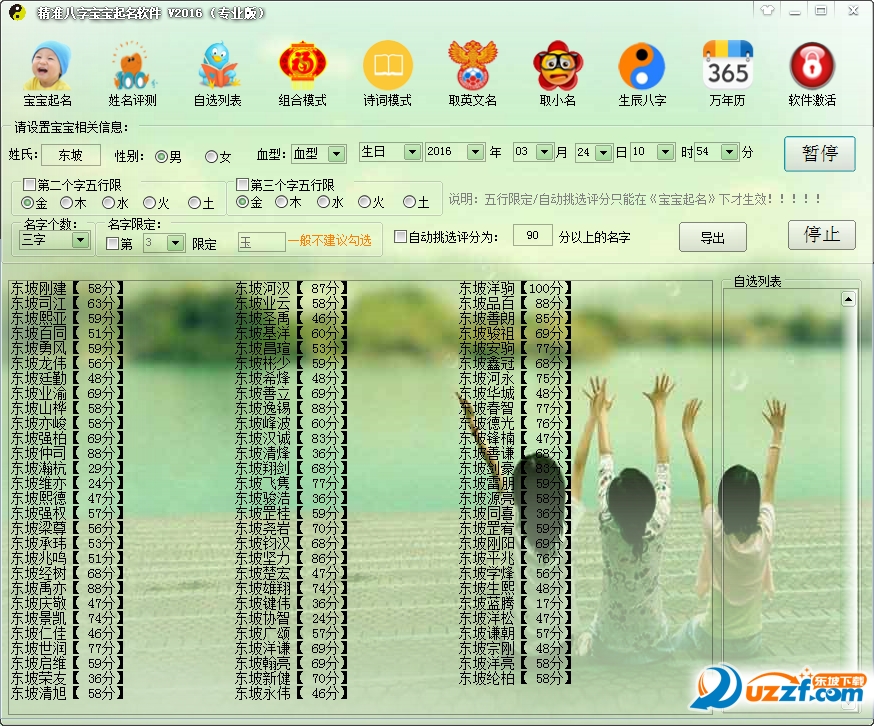
Task: Click the yin-yang app logo in title bar
Action: click(17, 12)
